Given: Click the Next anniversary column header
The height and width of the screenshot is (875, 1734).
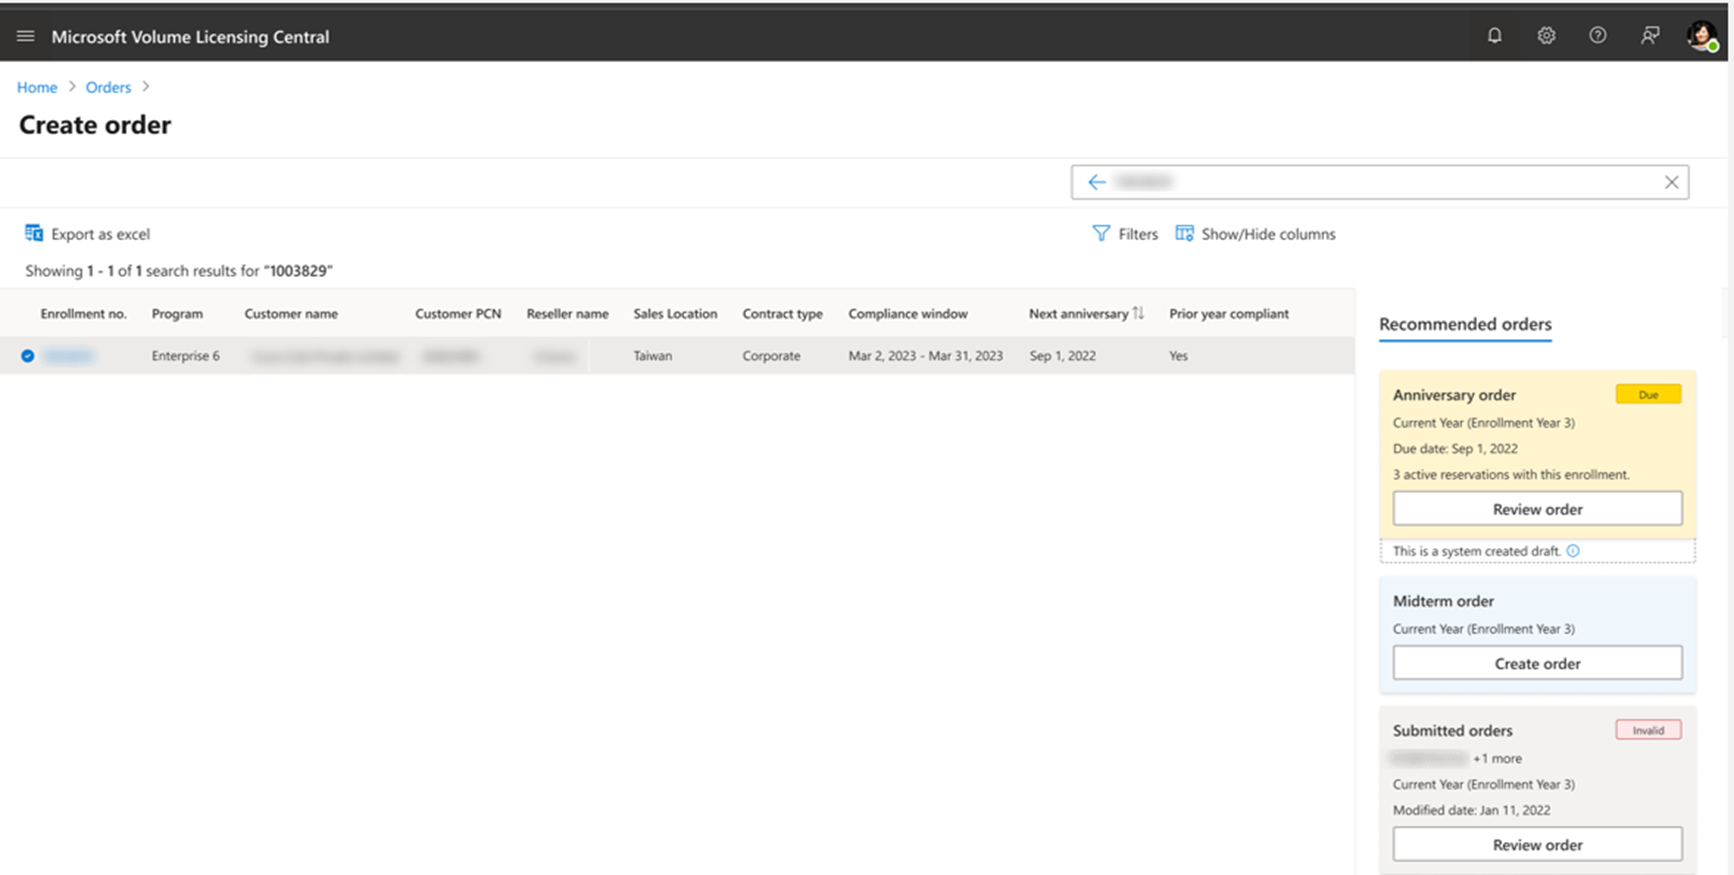Looking at the screenshot, I should tap(1078, 313).
